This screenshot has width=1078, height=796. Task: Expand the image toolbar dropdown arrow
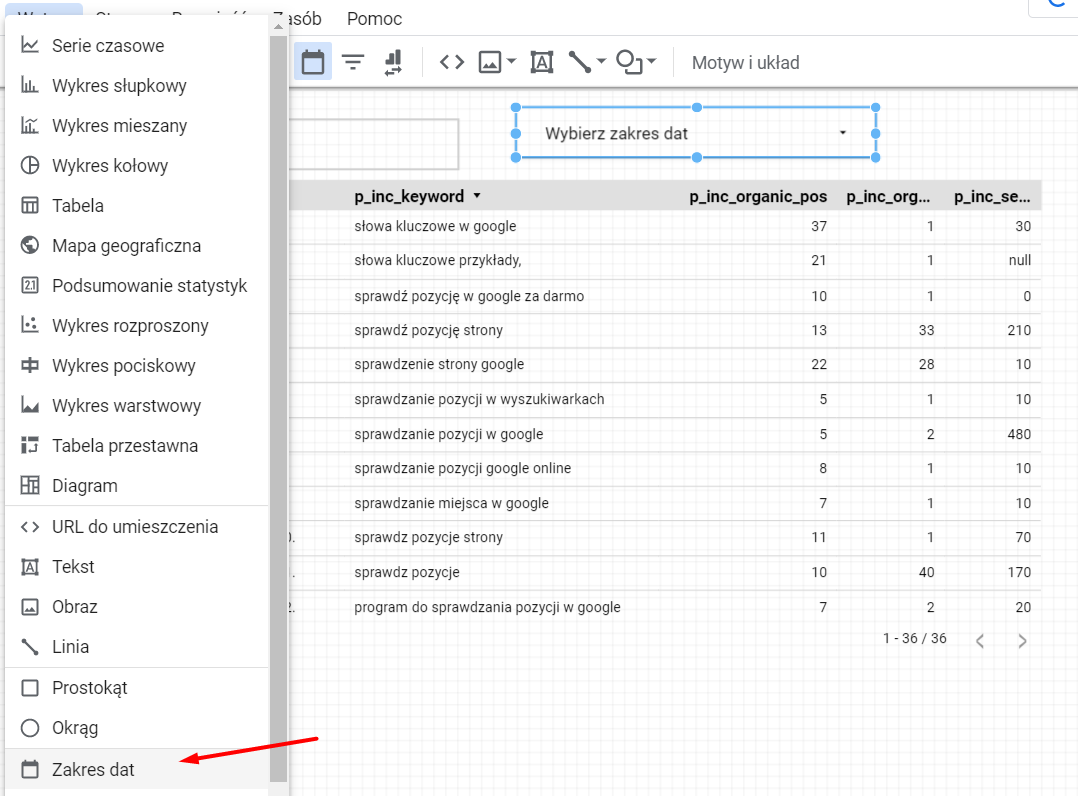click(x=512, y=61)
